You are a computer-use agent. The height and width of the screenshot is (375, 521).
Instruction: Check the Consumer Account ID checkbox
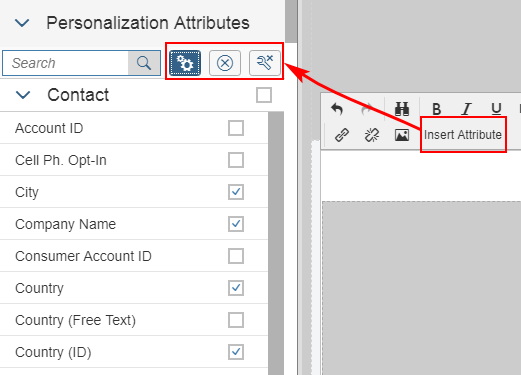236,256
